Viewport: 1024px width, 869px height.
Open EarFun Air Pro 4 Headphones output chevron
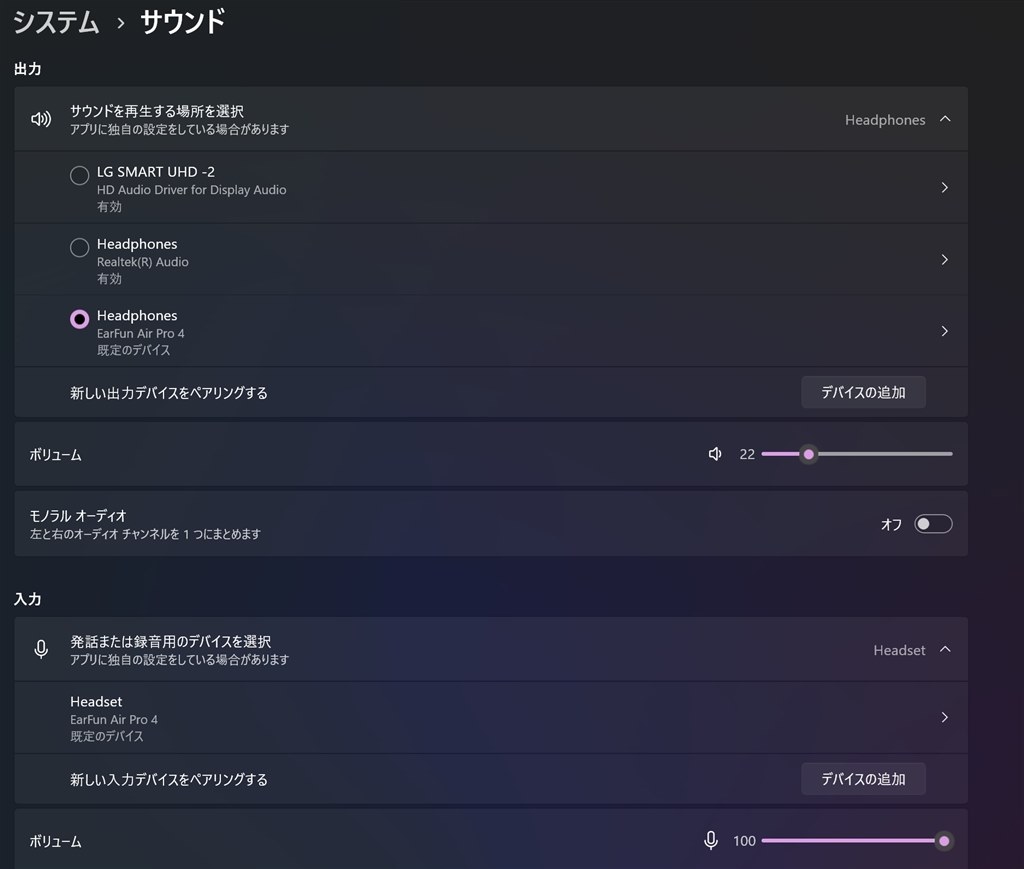[945, 331]
